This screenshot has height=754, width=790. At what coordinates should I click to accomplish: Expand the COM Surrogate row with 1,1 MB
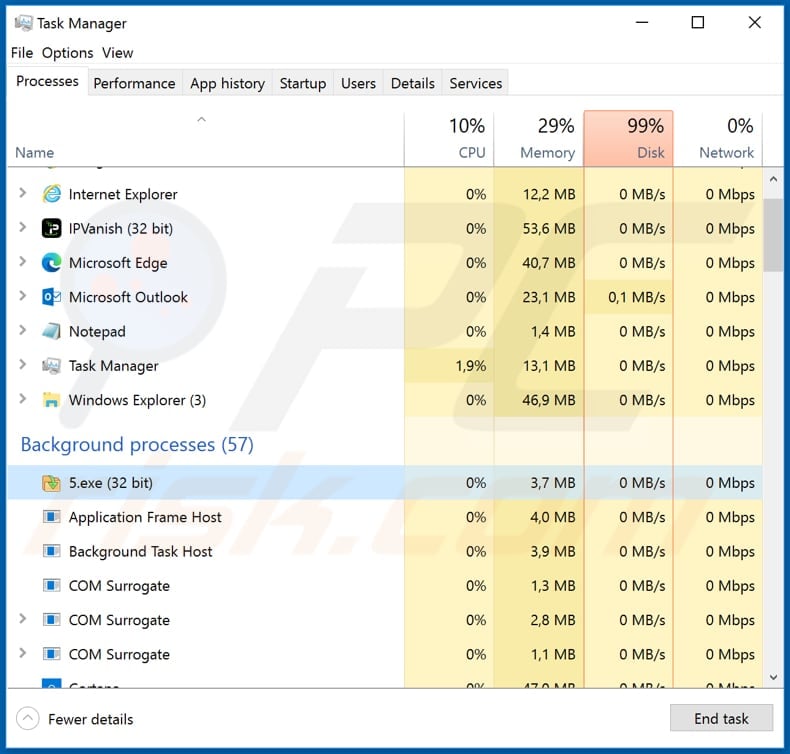click(x=23, y=653)
